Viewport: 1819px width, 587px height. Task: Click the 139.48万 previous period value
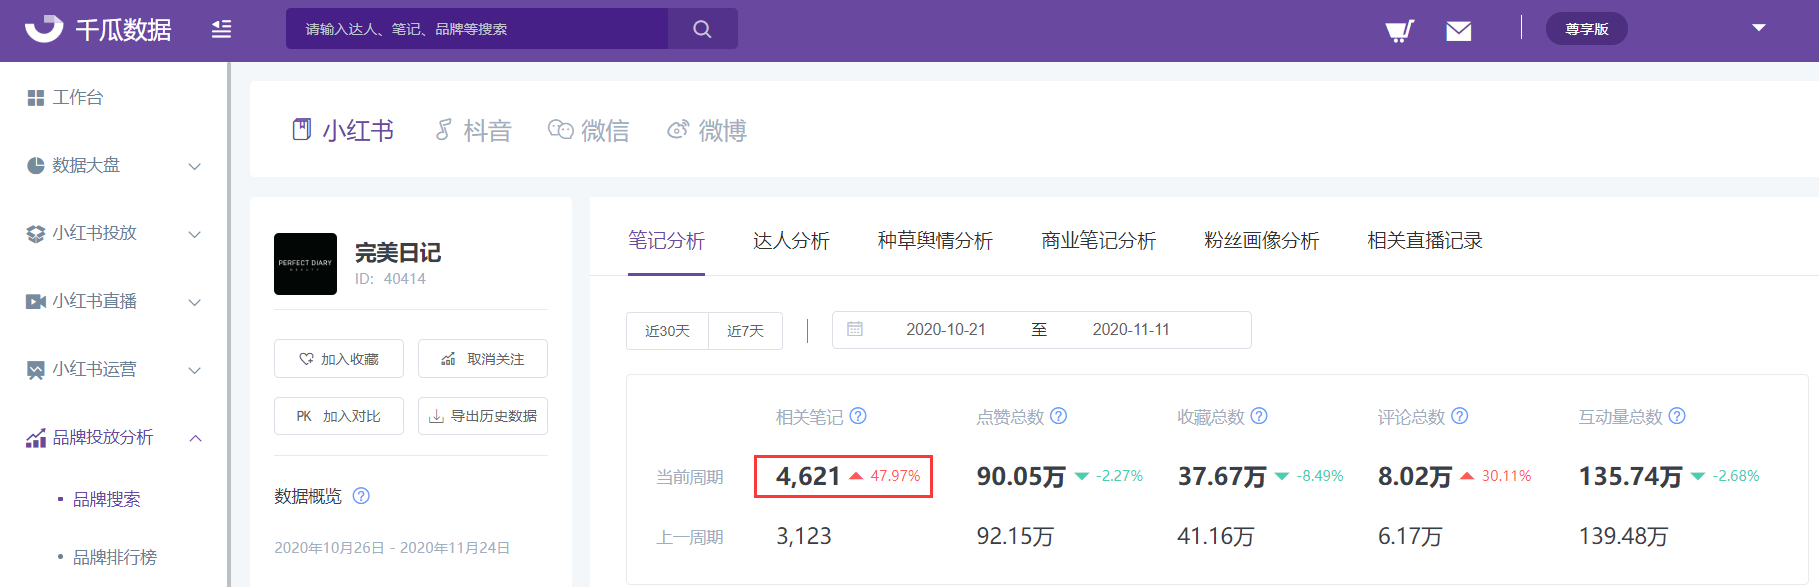point(1623,536)
